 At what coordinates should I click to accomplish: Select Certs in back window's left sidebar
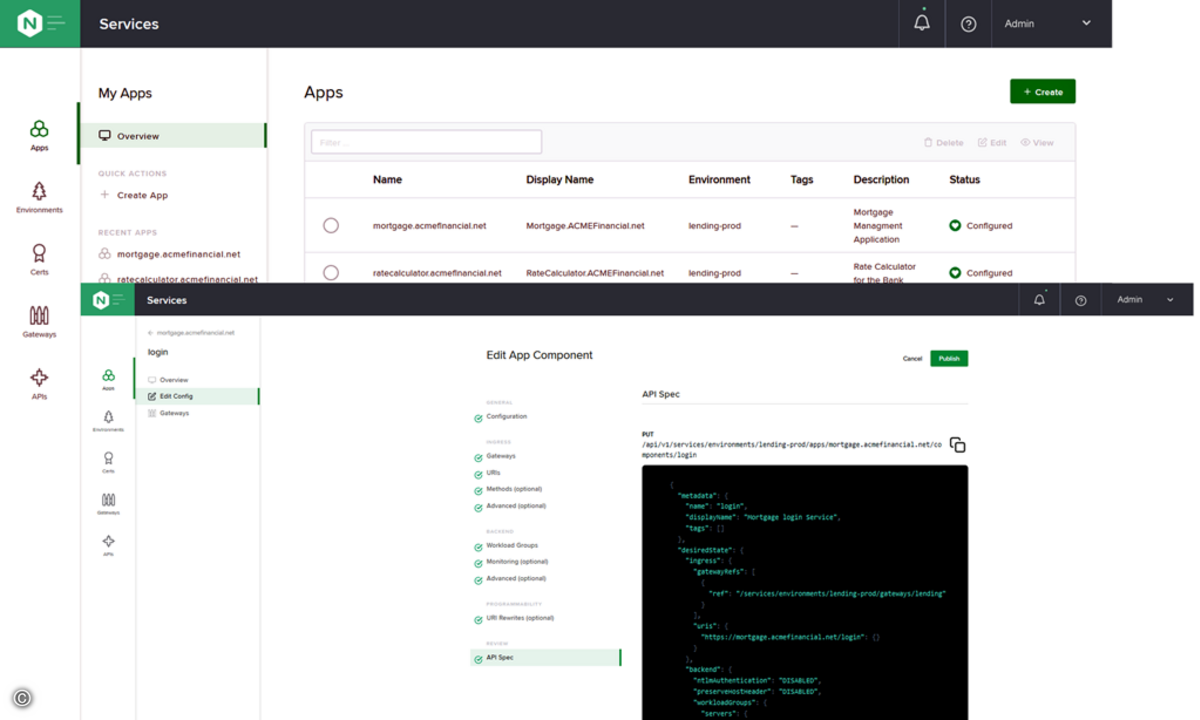coord(39,260)
